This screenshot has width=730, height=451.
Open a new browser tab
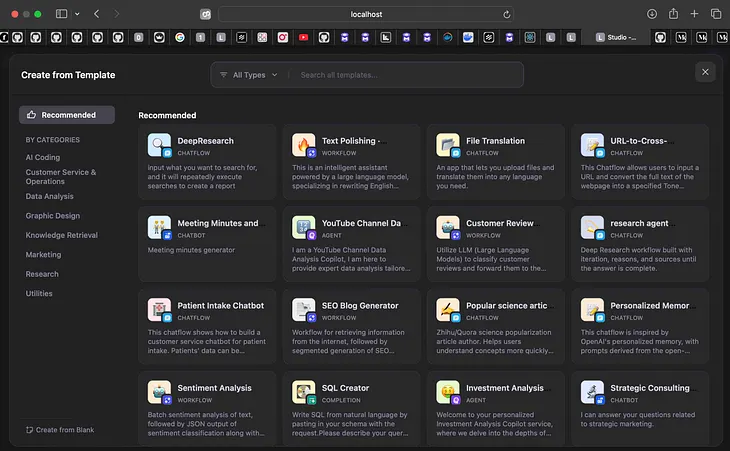pos(694,14)
